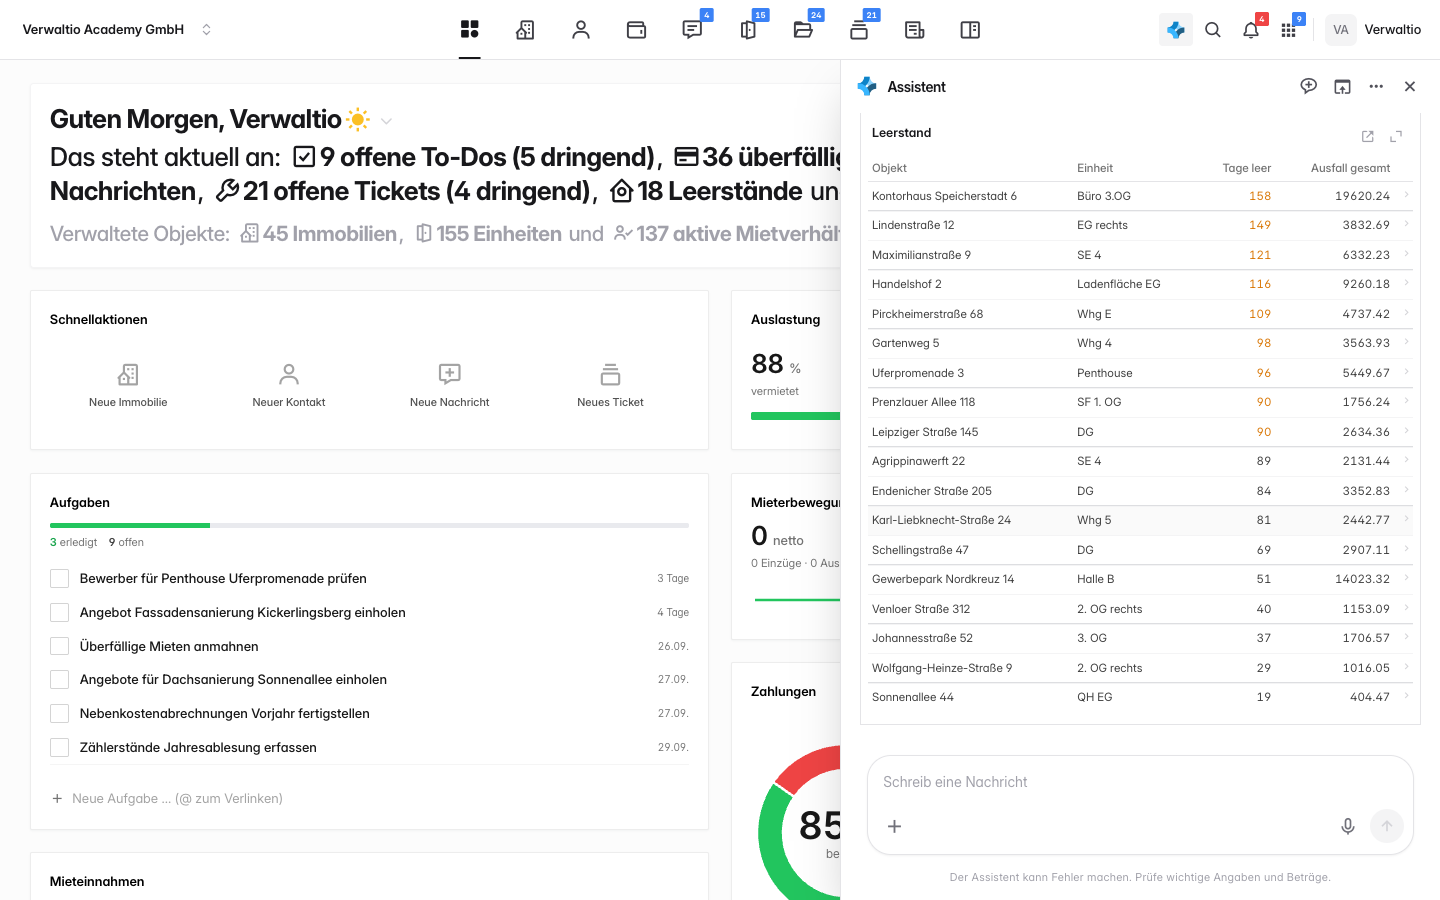Check 'Zählerstände Jahresablesung erfassen' task
The image size is (1440, 900).
click(x=60, y=747)
